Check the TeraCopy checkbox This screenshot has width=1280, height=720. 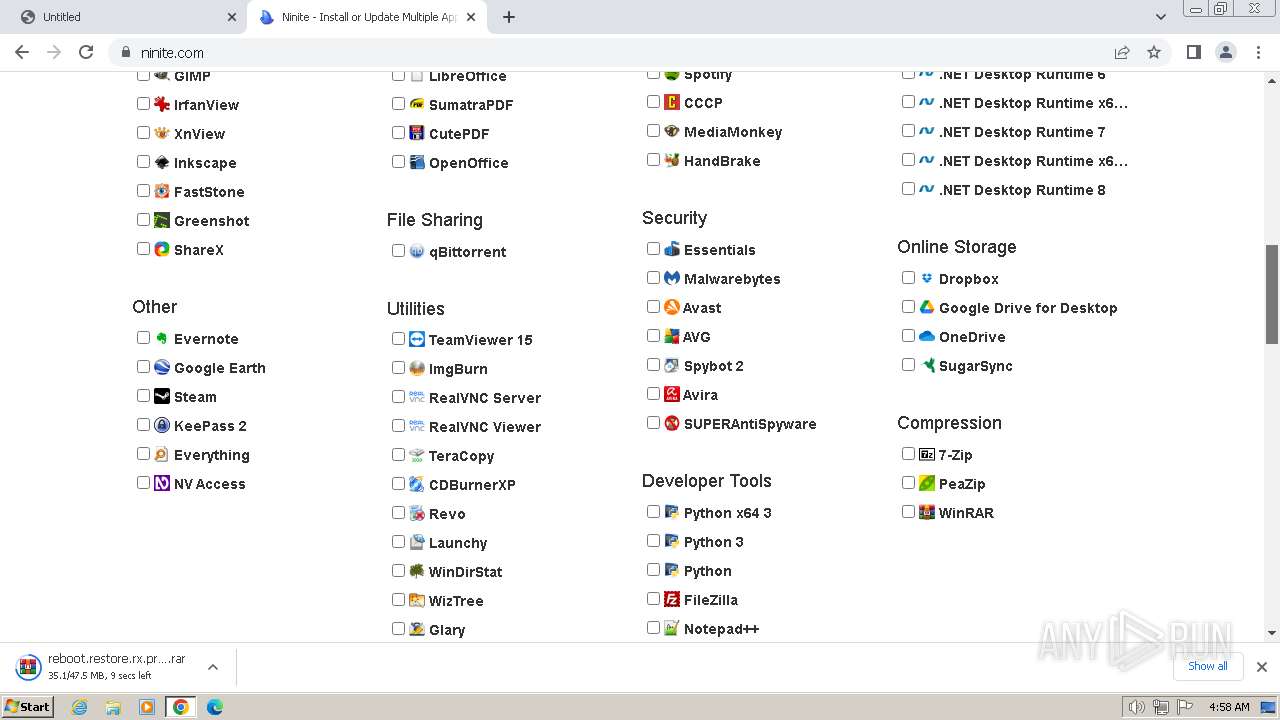coord(398,454)
